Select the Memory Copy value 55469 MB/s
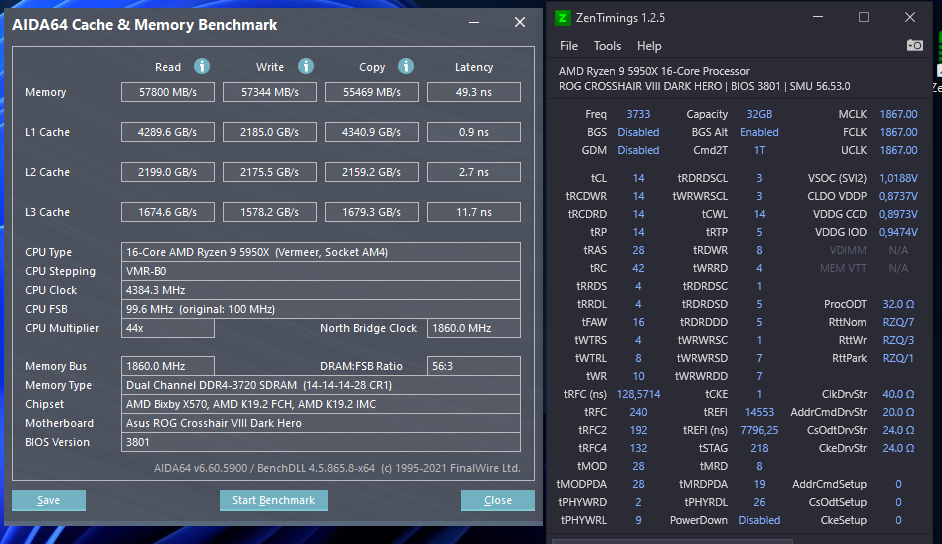The height and width of the screenshot is (544, 942). click(x=372, y=92)
